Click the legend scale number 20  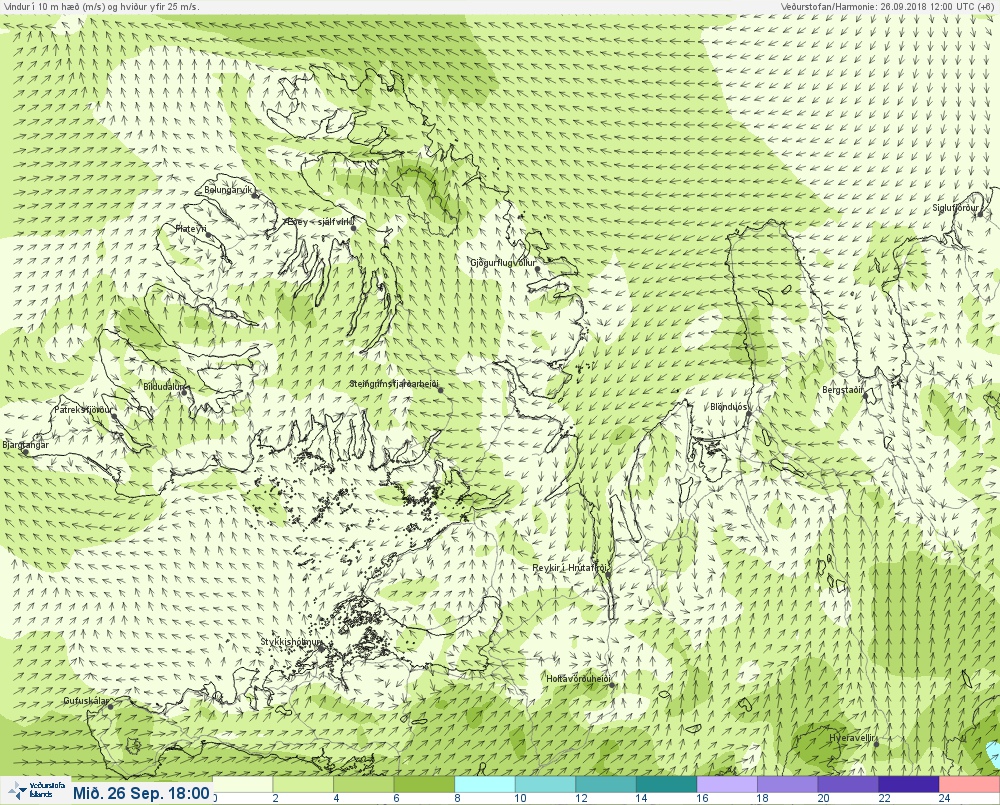[x=823, y=798]
